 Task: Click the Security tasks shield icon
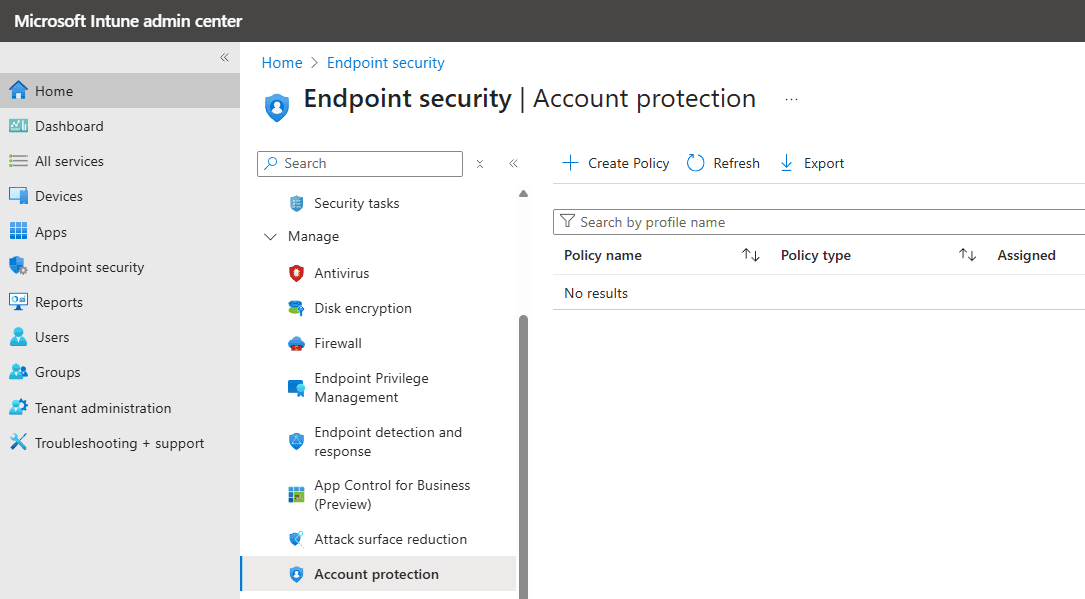[296, 203]
